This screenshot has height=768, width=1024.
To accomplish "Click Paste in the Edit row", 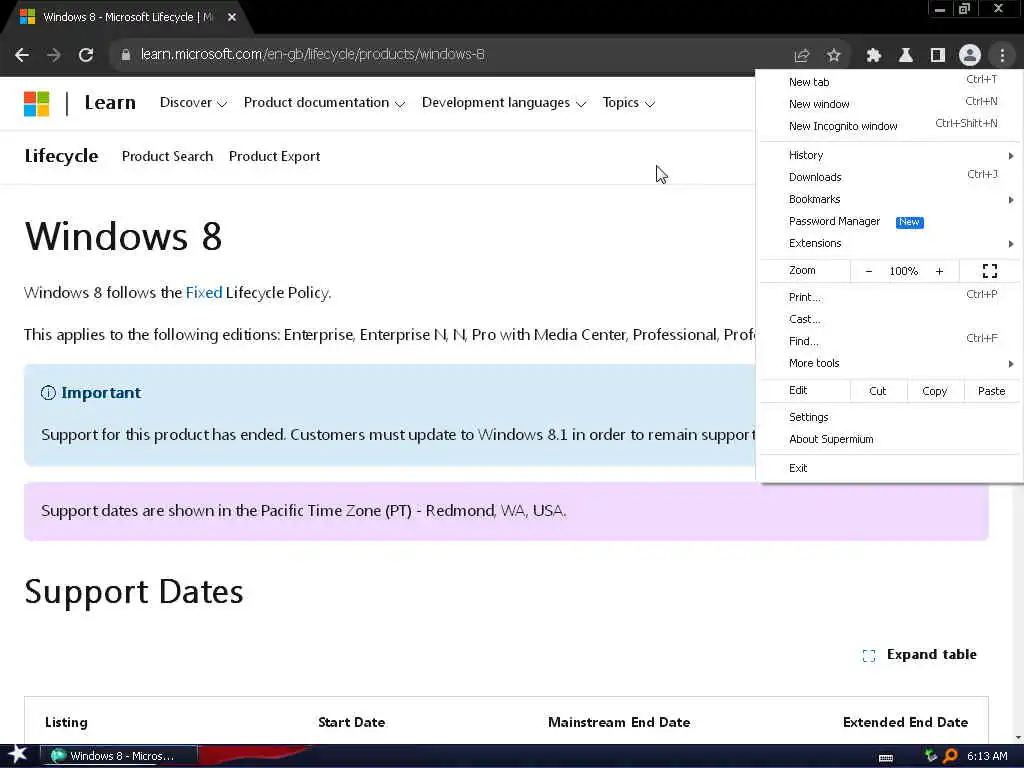I will click(x=991, y=391).
